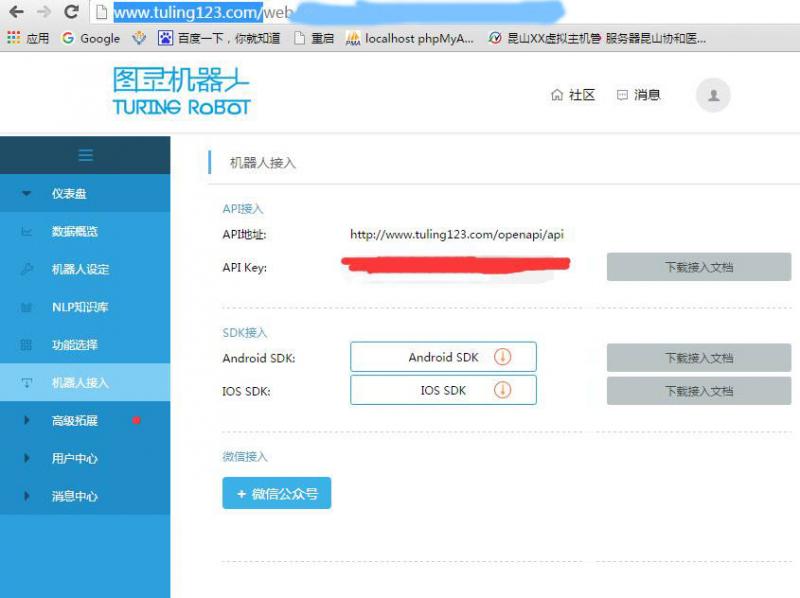Open 高级拓展 sidebar label
Screen dimensions: 800x598
point(74,420)
